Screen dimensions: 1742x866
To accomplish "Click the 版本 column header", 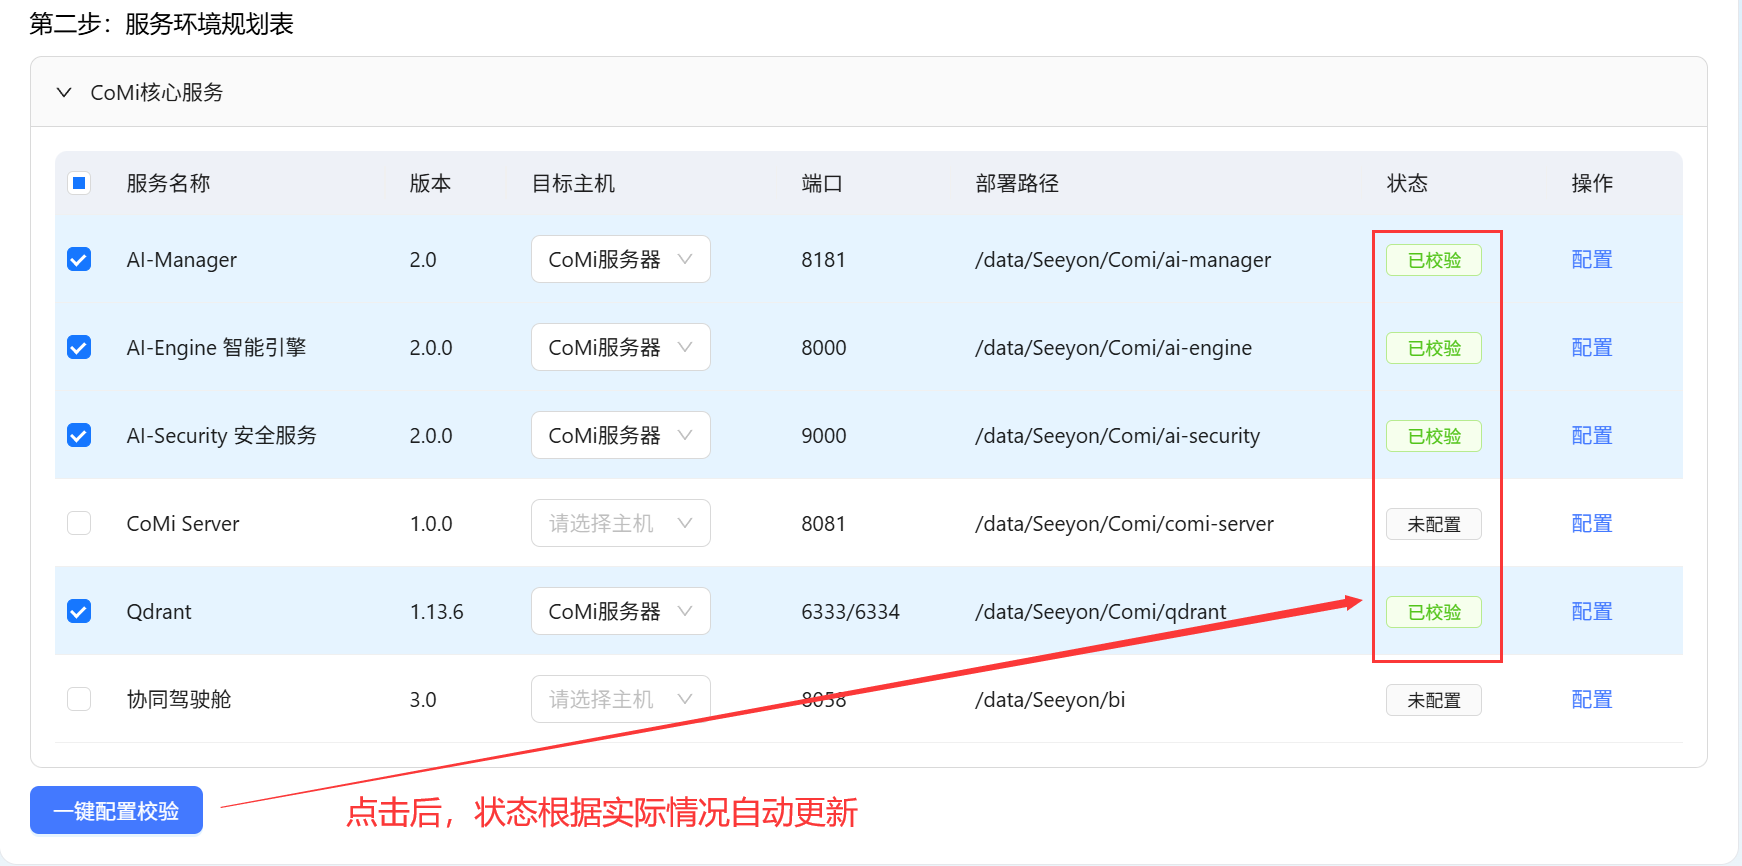I will click(431, 183).
